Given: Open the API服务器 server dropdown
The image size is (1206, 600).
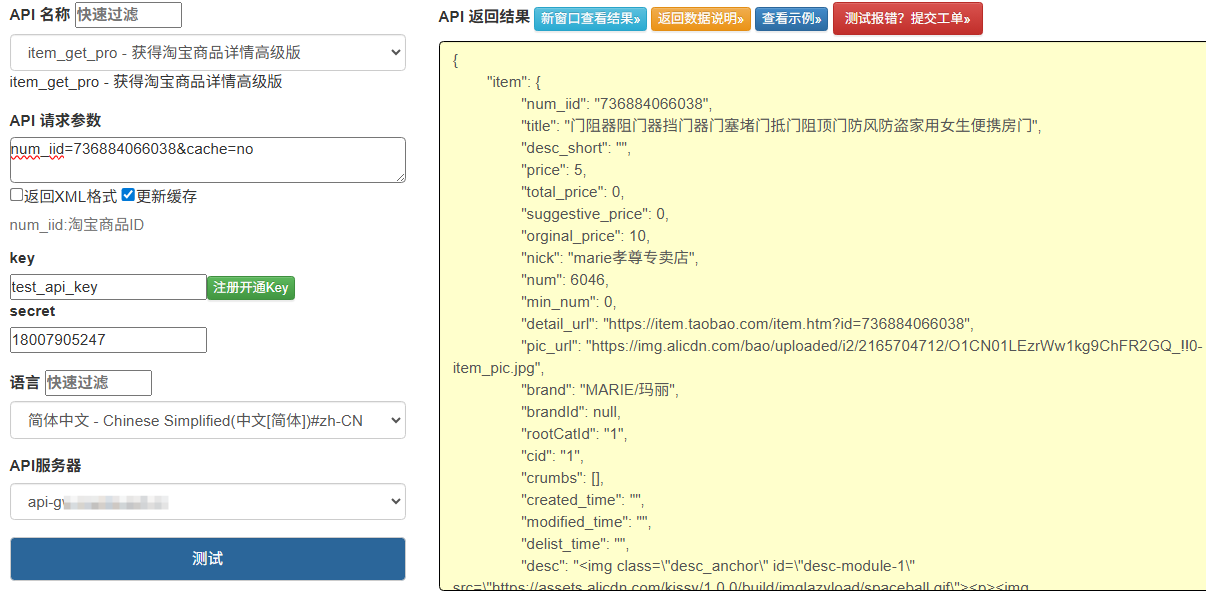Looking at the screenshot, I should click(206, 501).
